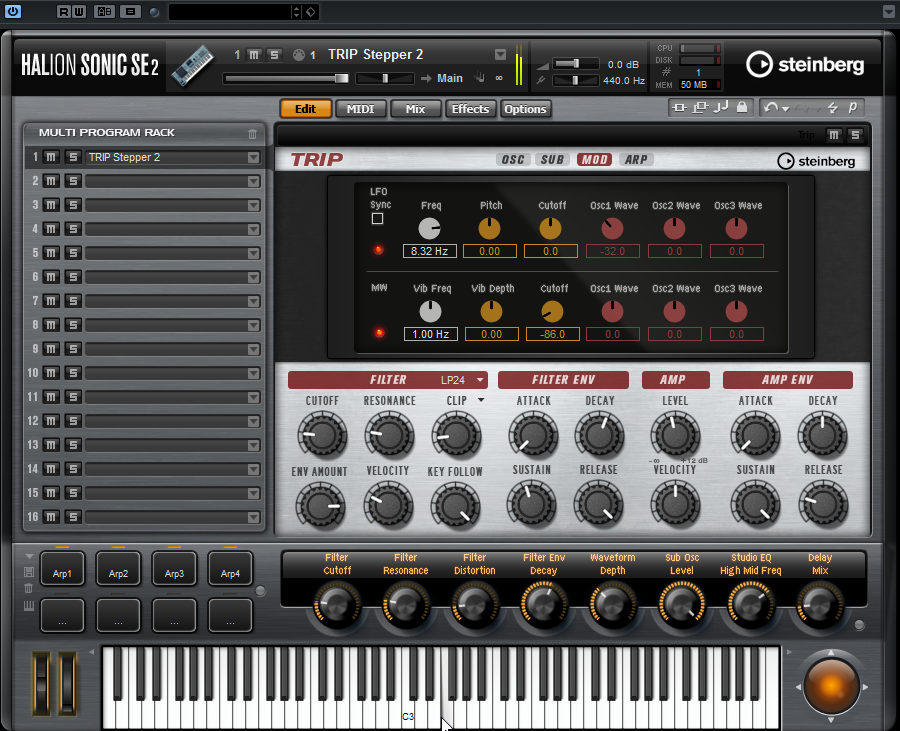Toggle mute button in the header program slot

pos(254,55)
